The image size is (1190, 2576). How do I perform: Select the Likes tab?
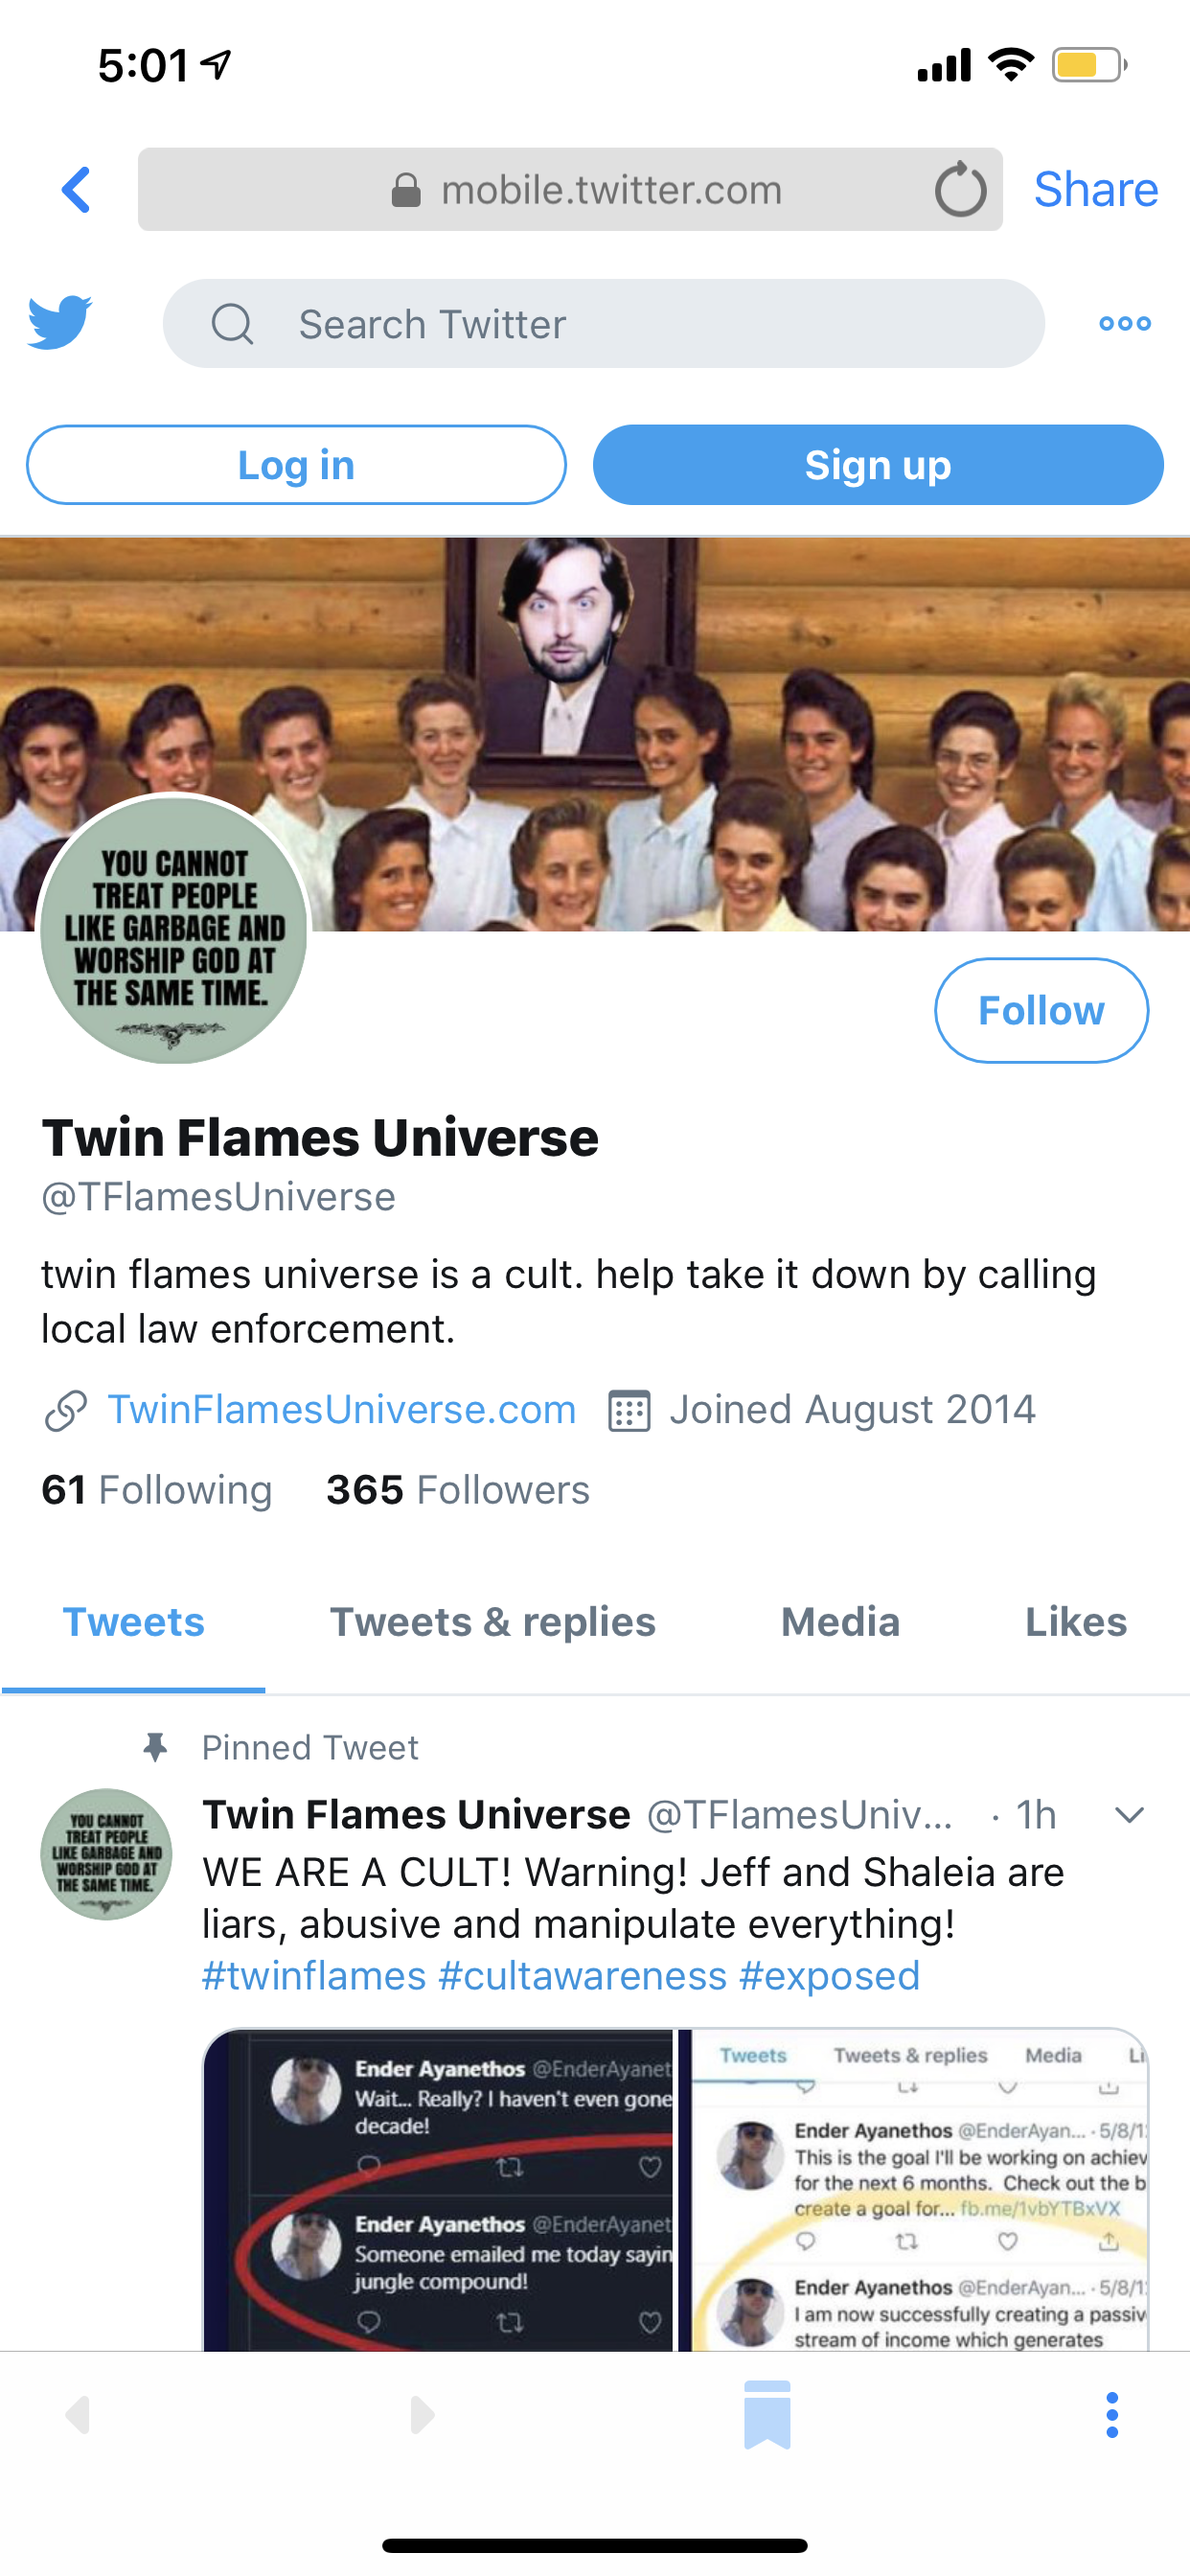pos(1076,1622)
